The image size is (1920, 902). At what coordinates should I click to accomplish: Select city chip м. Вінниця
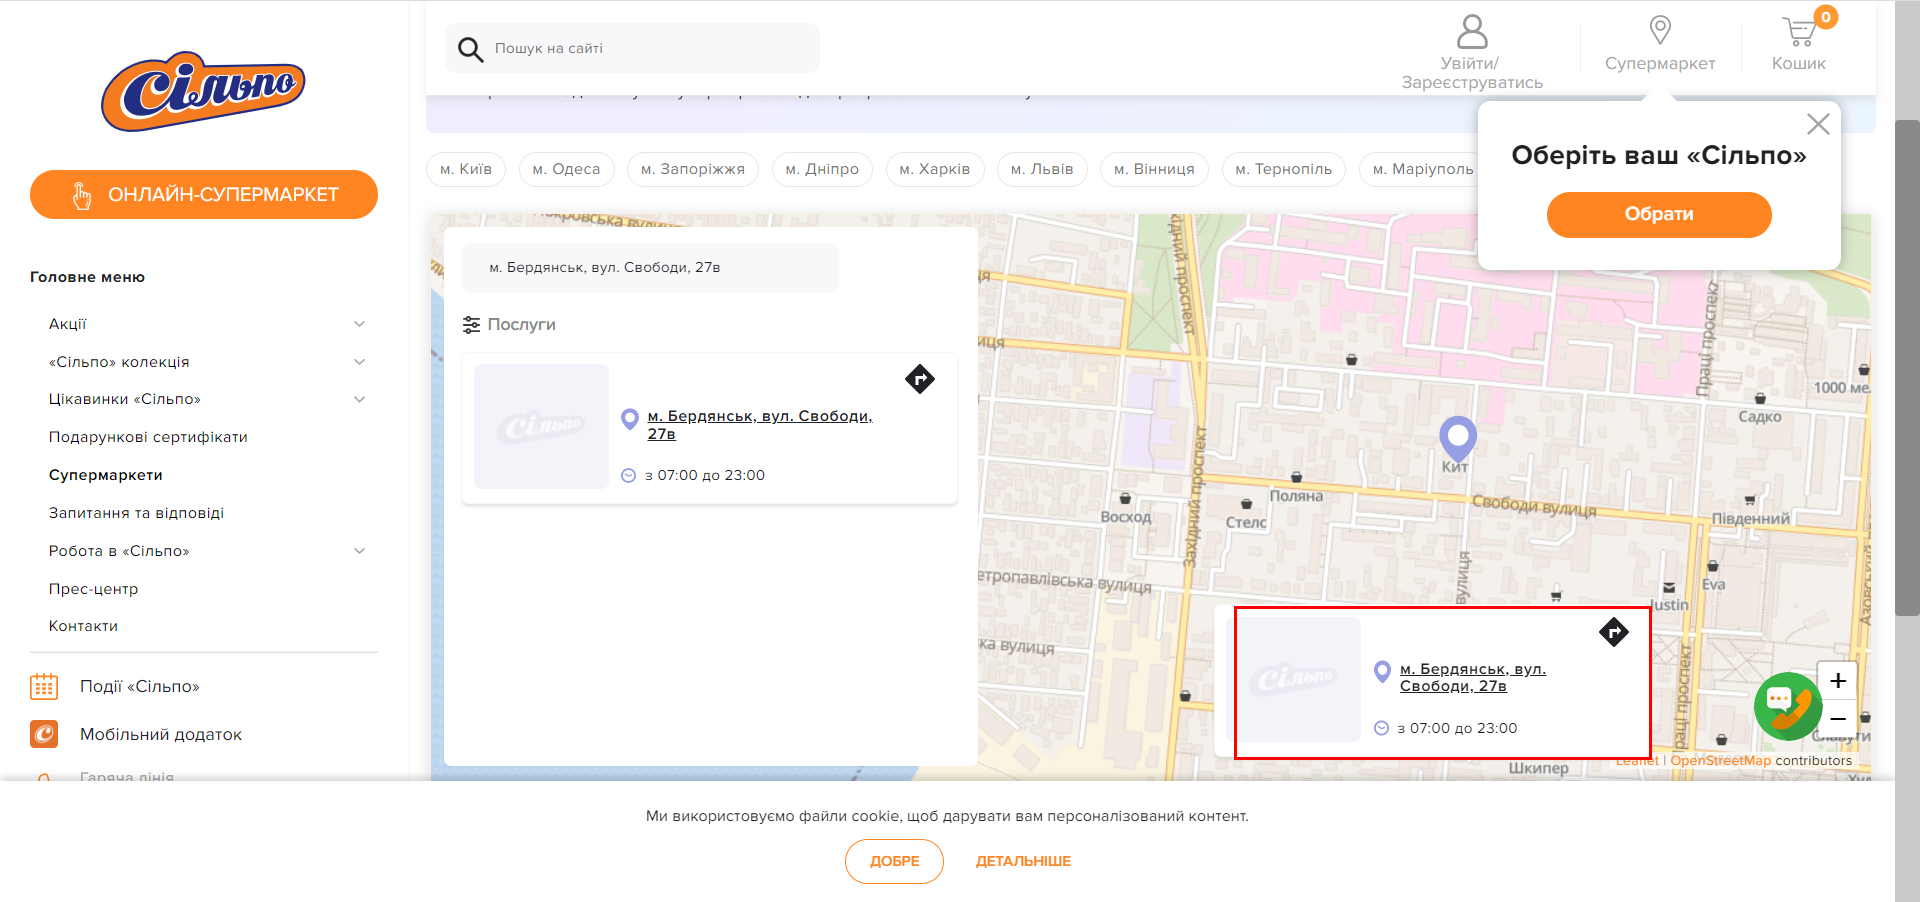(x=1154, y=169)
